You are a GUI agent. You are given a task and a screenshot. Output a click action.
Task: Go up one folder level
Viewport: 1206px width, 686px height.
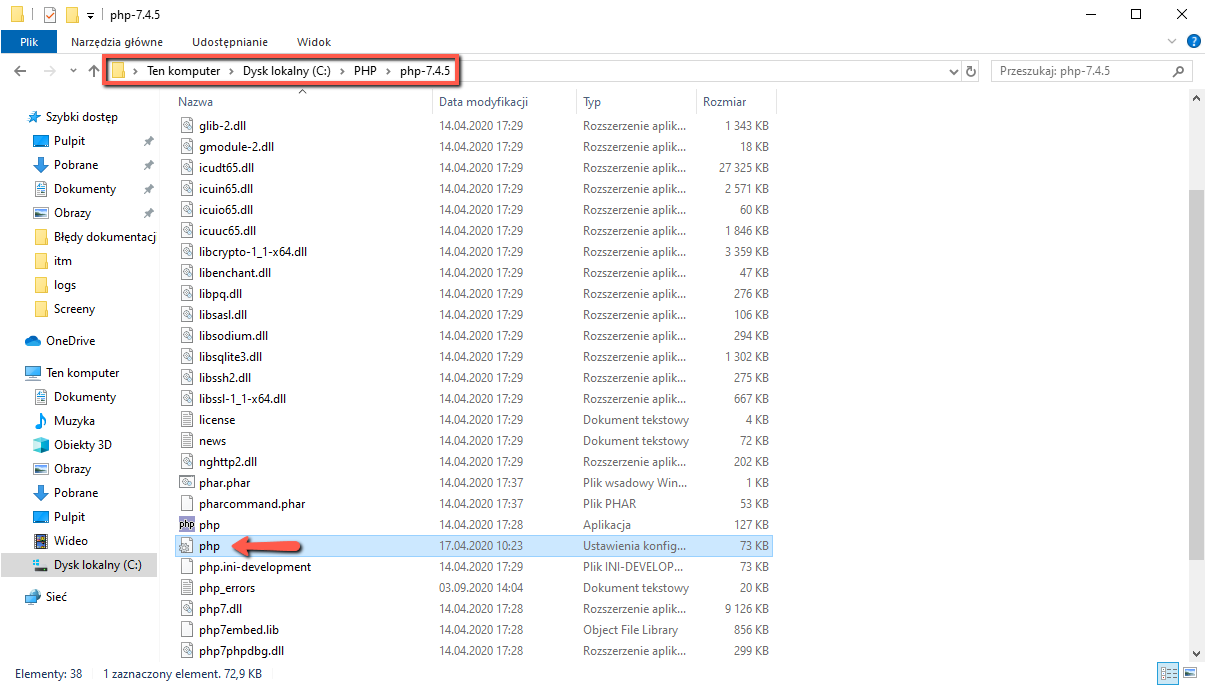tap(94, 71)
